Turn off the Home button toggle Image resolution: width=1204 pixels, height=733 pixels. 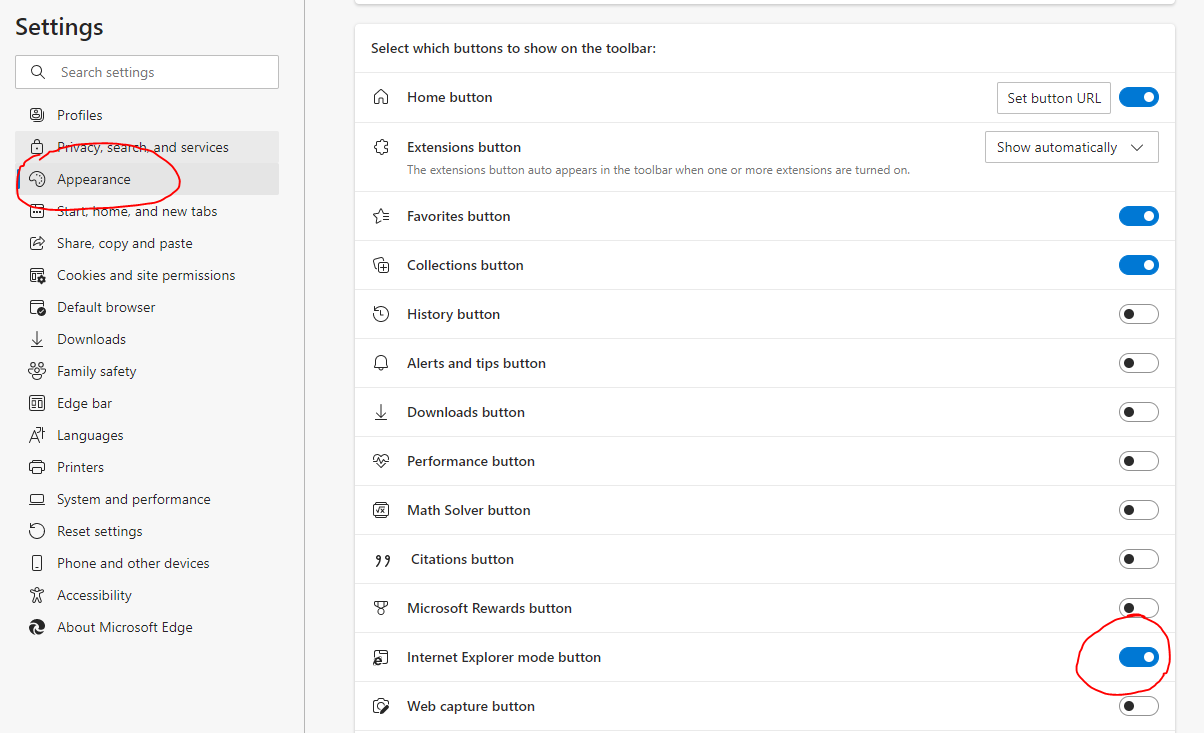[1139, 97]
